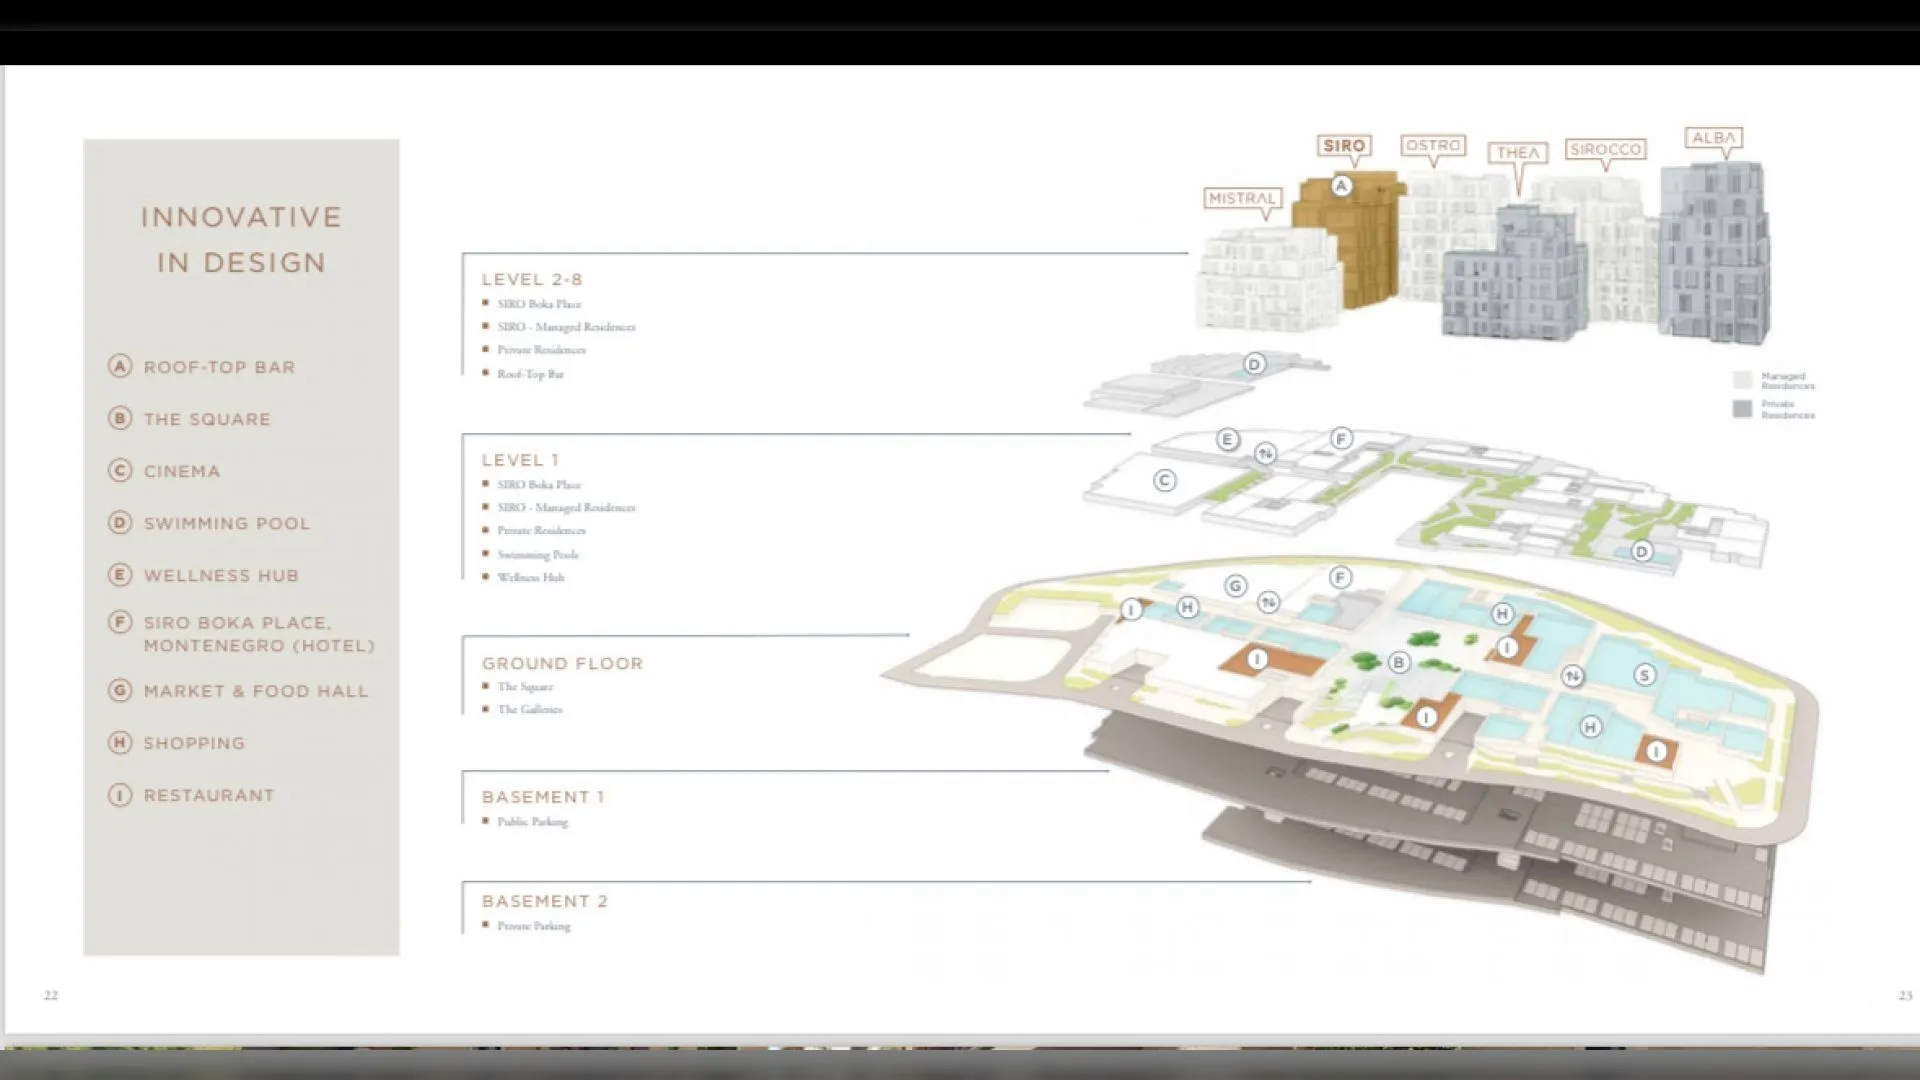Click the circled H icon beside Shopping
This screenshot has height=1080, width=1920.
[120, 742]
